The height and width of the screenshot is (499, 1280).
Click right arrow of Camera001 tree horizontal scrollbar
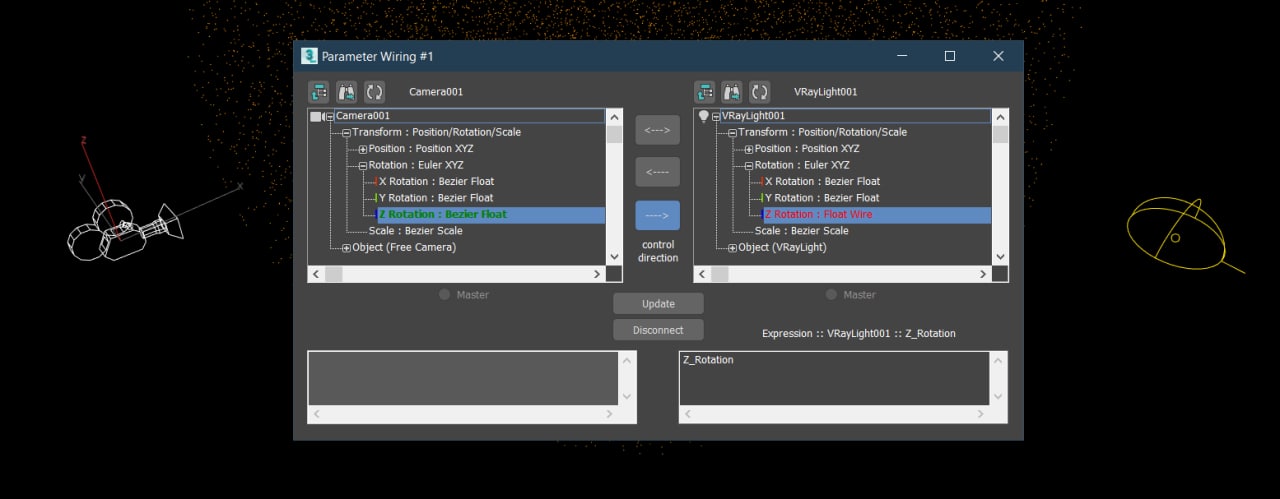pos(599,274)
